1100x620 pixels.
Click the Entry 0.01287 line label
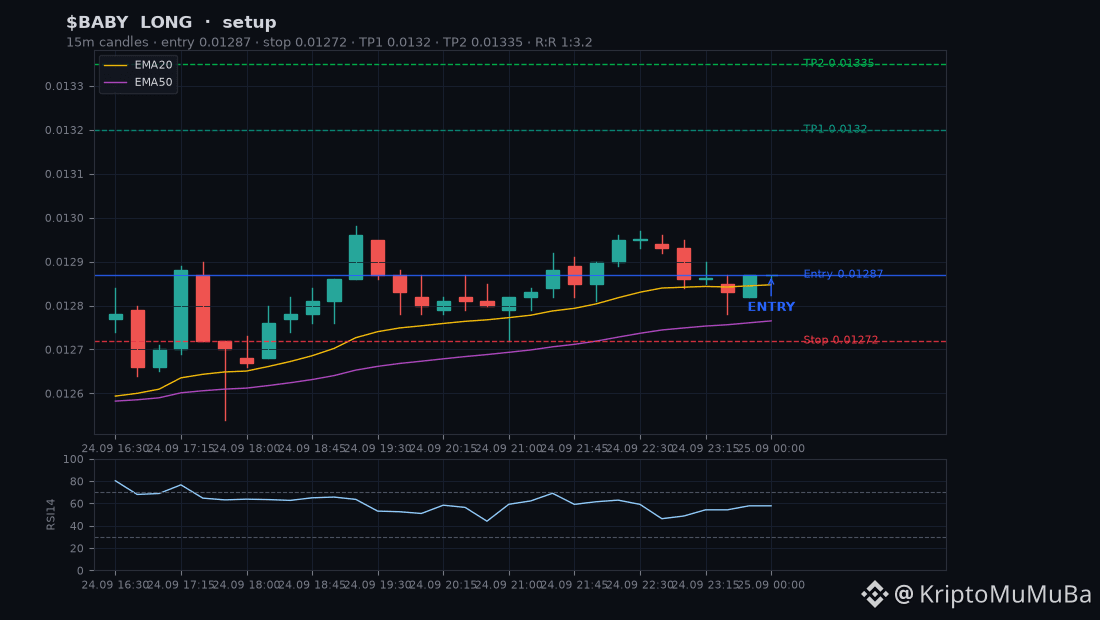tap(843, 274)
